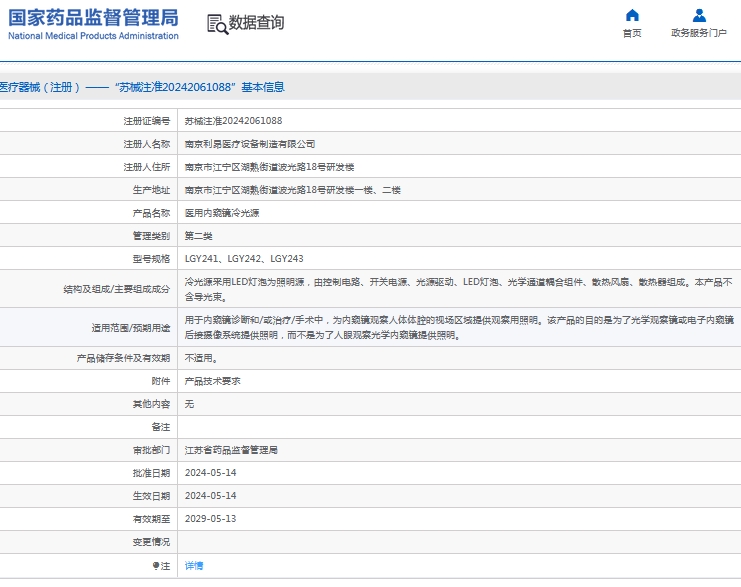Screen dimensions: 741x587
Task: Open the 首页 home icon
Action: click(632, 16)
